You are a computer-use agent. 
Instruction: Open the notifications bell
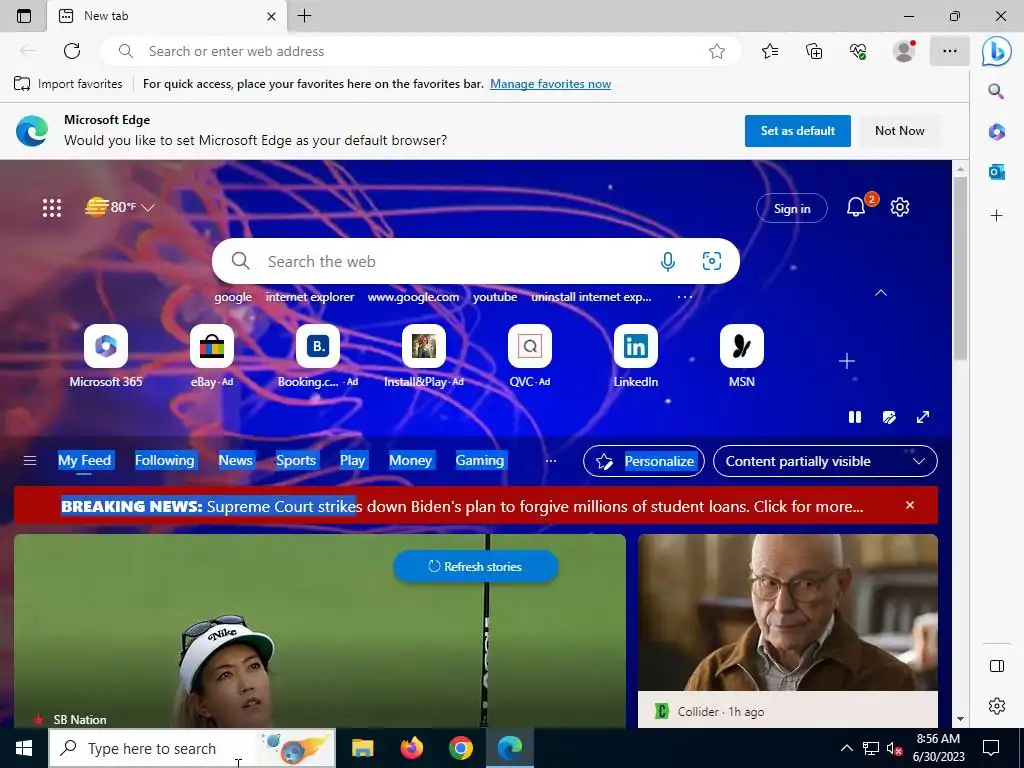click(x=856, y=207)
